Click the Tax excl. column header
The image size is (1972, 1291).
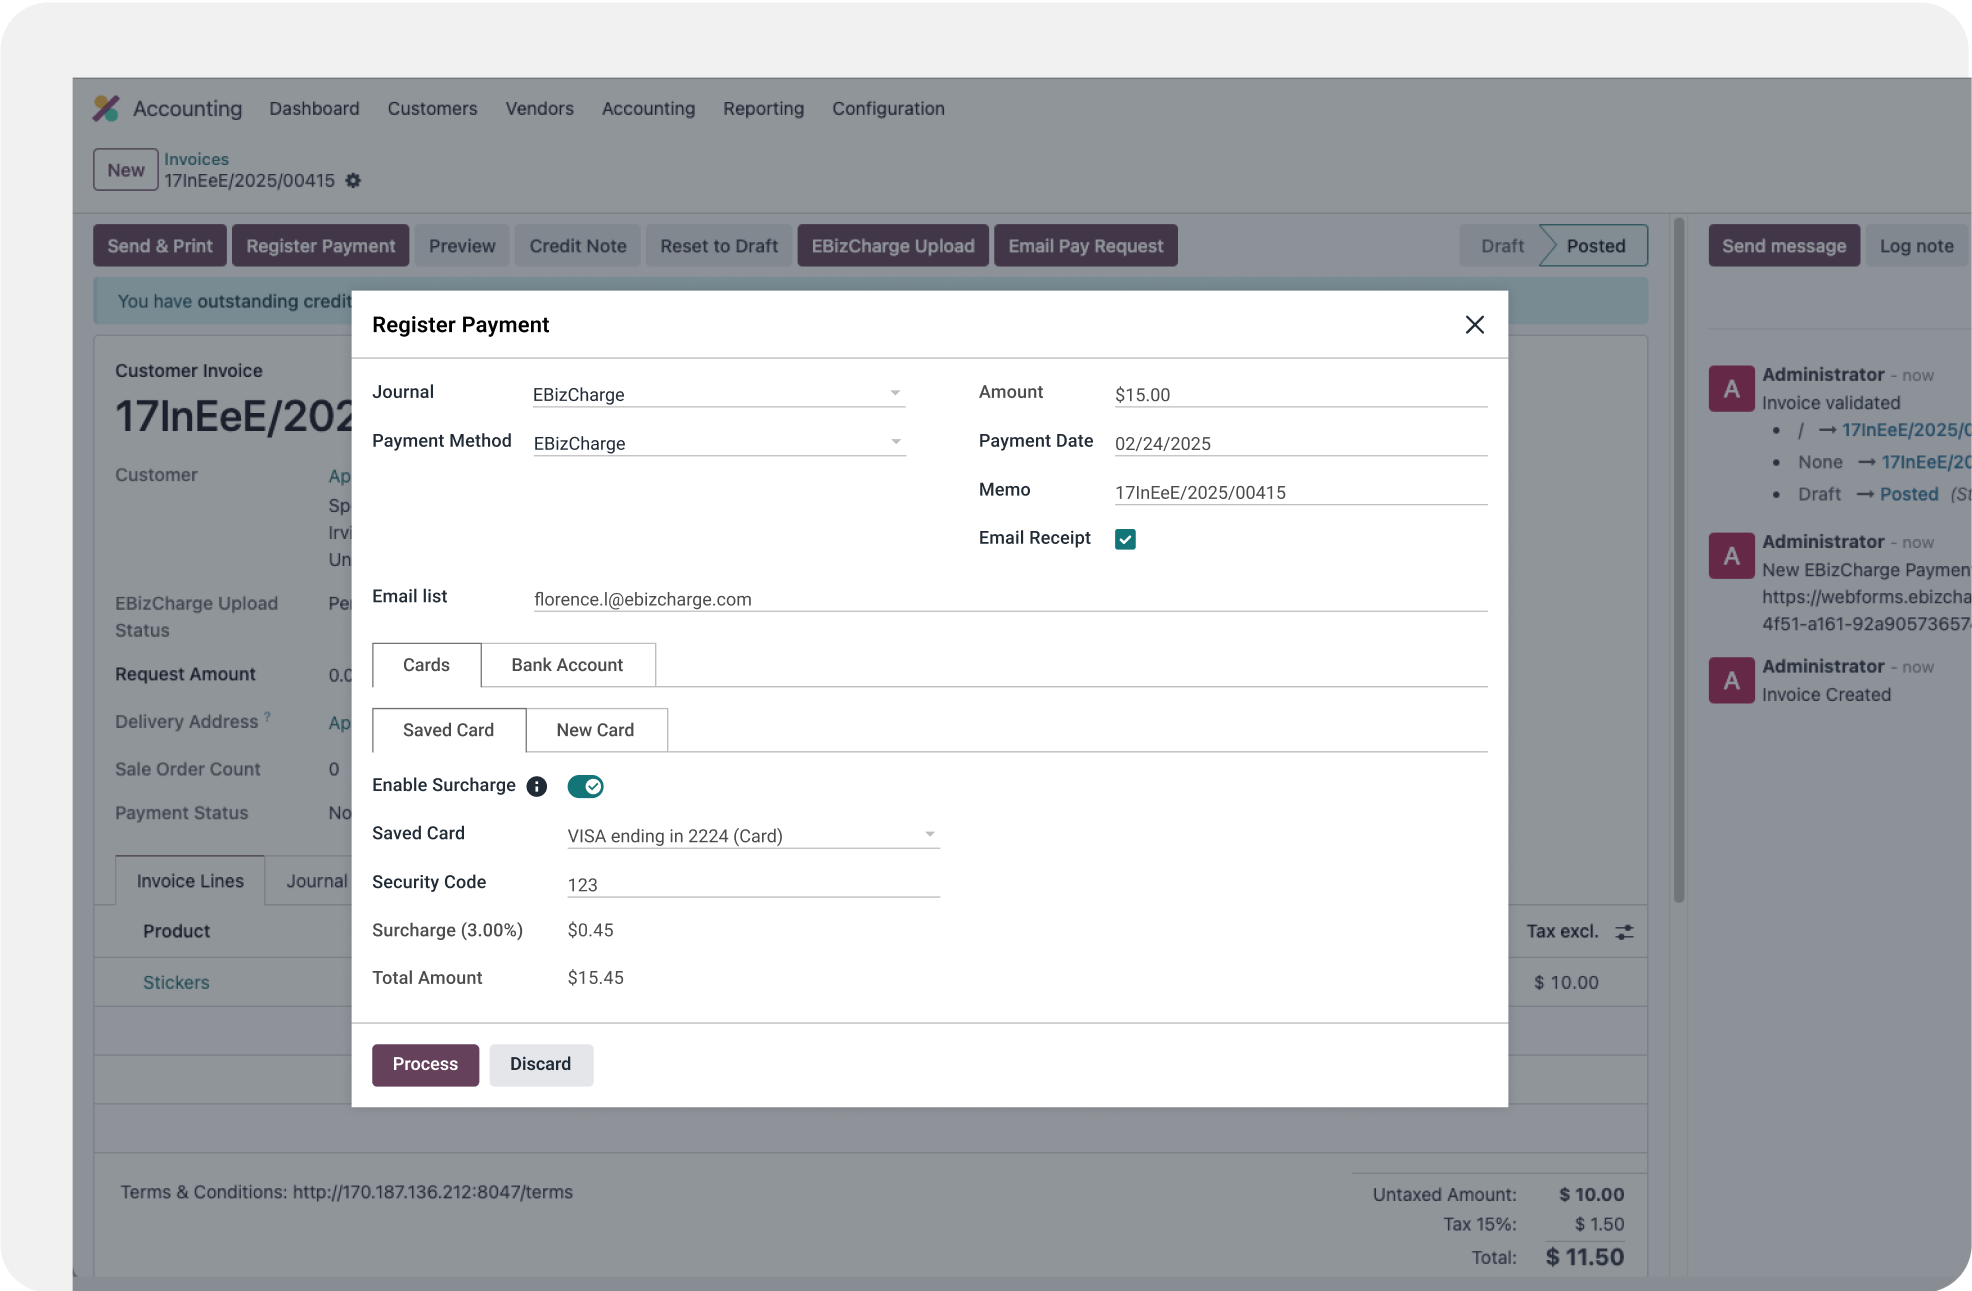tap(1562, 931)
